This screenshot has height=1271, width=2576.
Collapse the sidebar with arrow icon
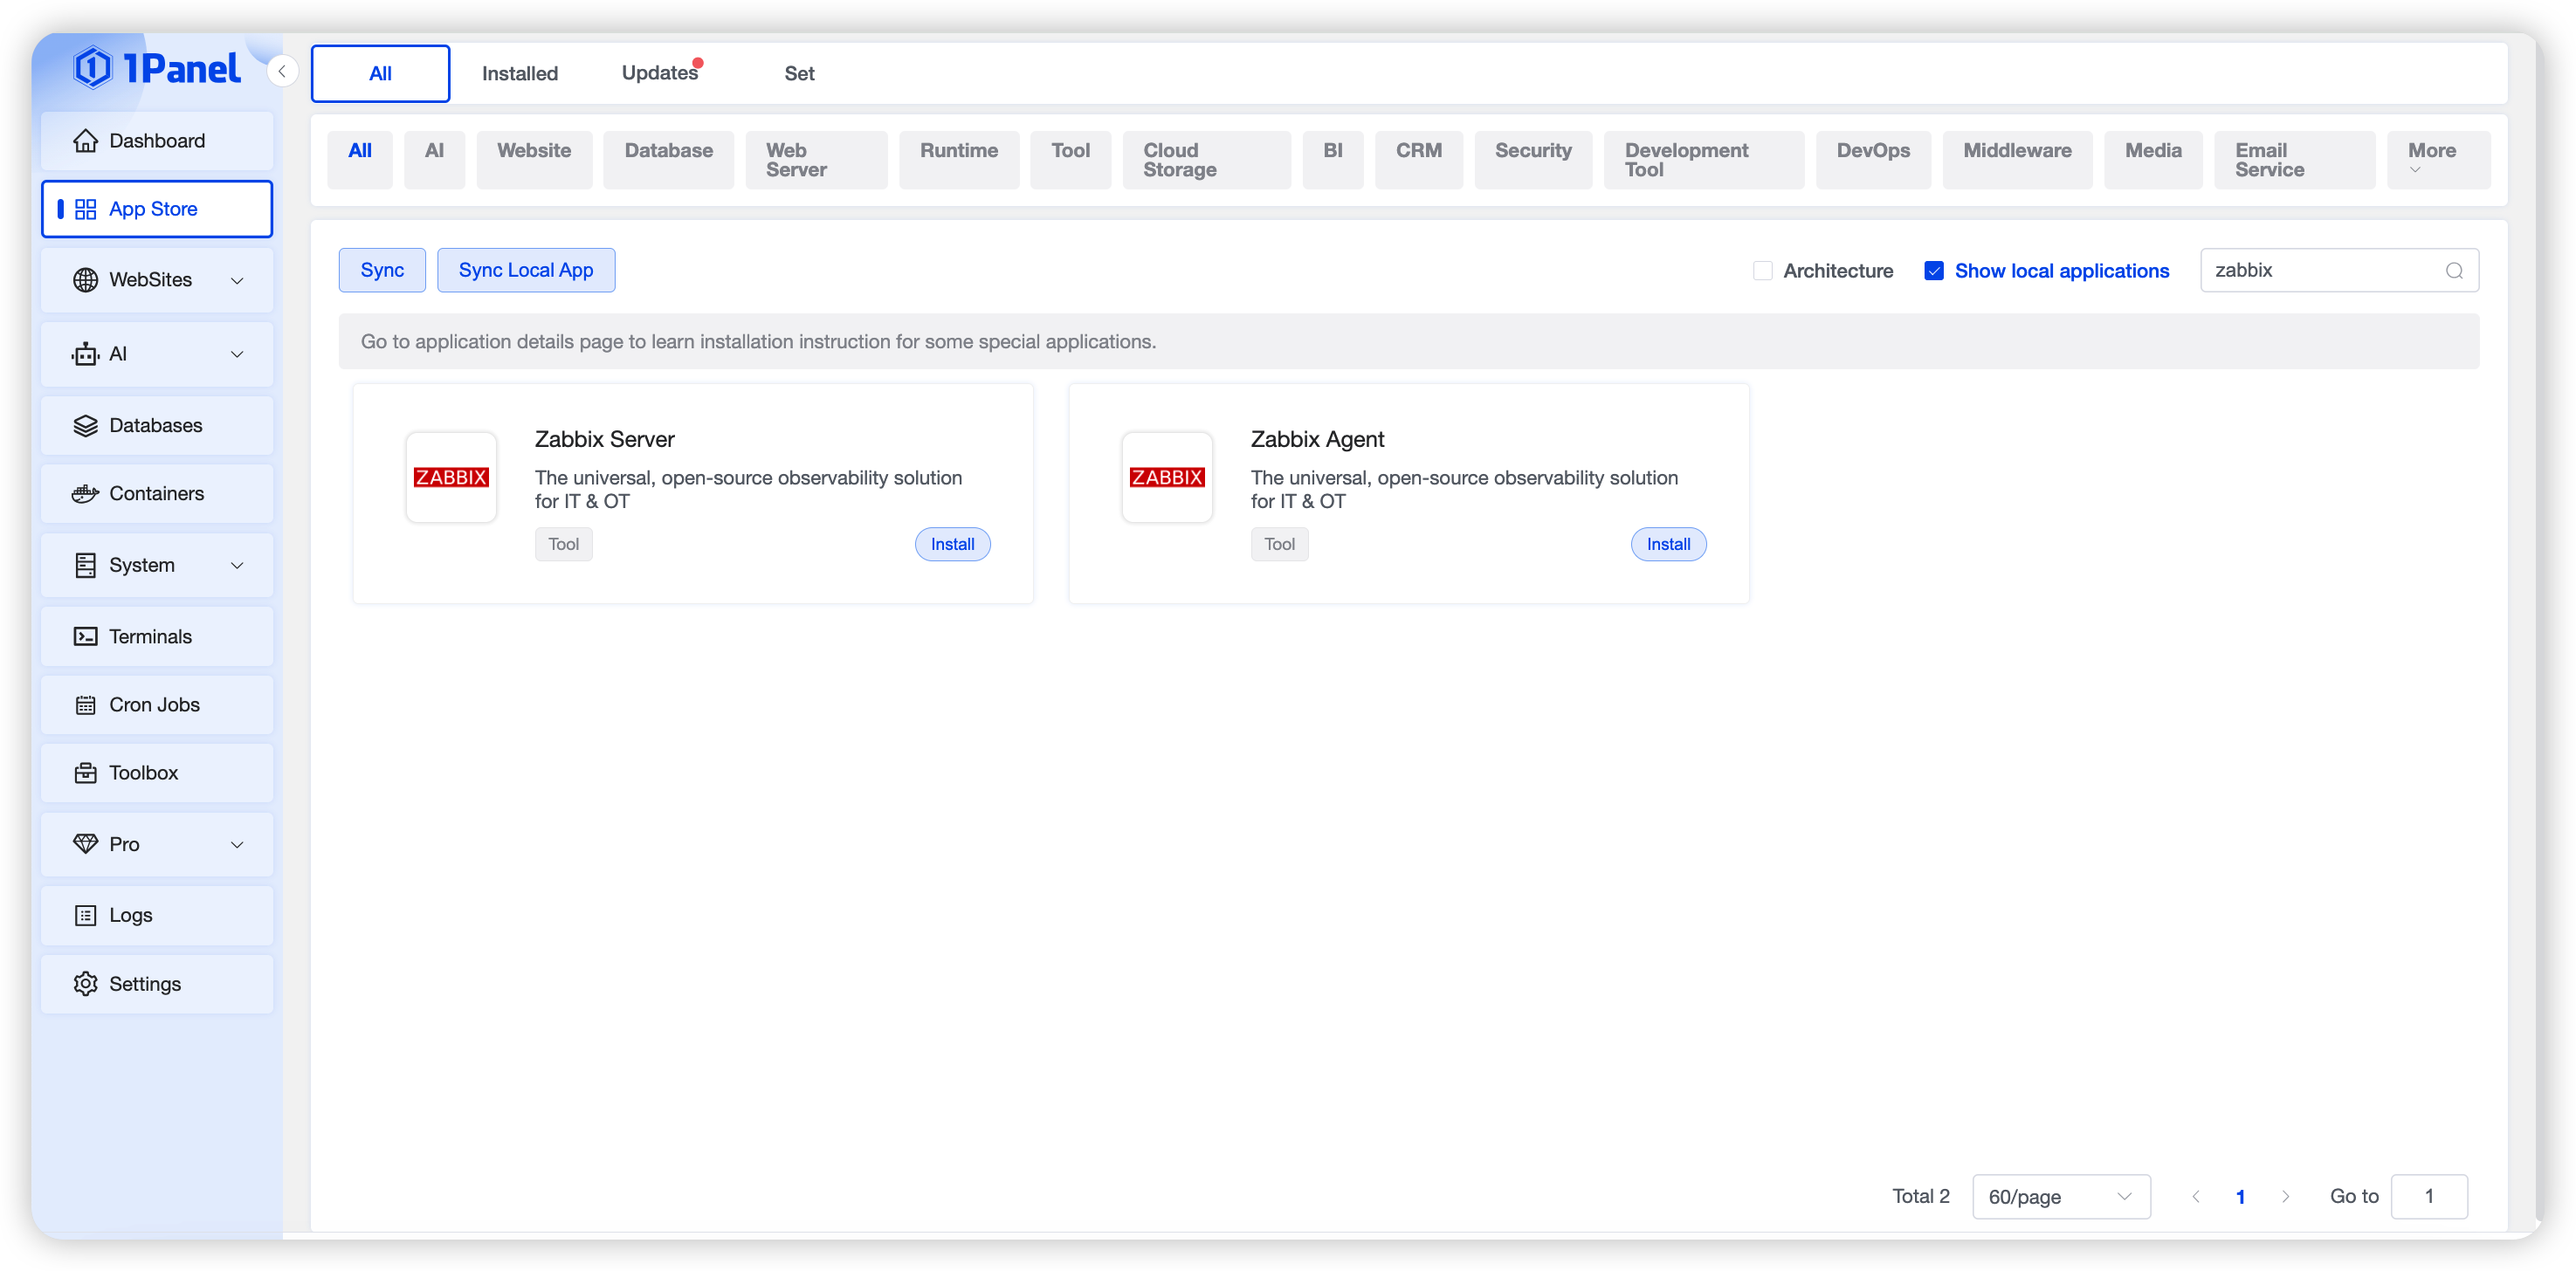click(x=283, y=72)
